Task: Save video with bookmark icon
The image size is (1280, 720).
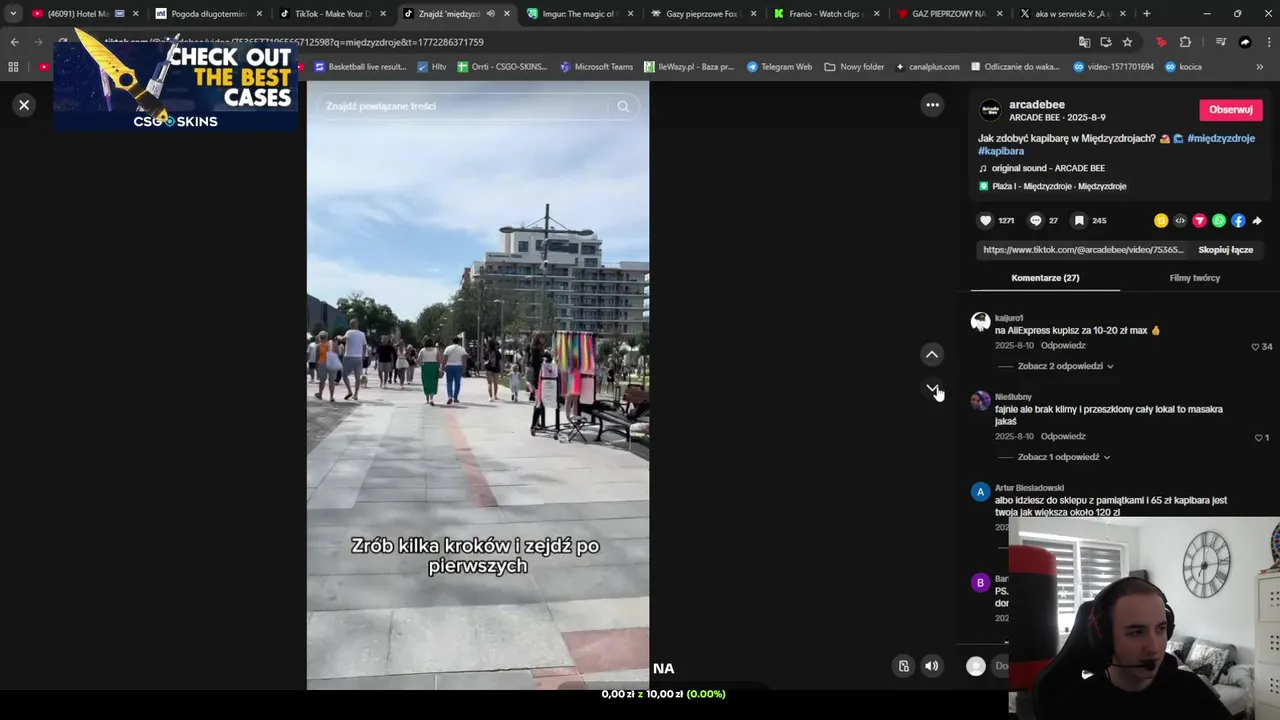Action: 1079,221
